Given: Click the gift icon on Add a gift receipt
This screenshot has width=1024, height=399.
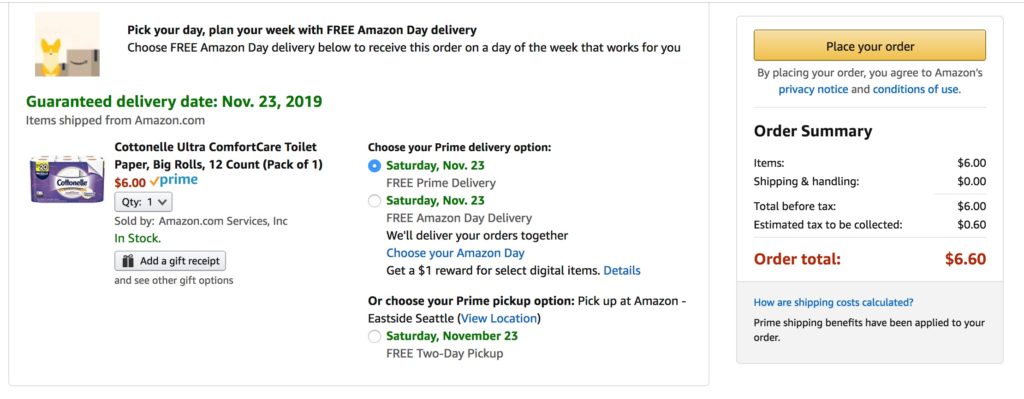Looking at the screenshot, I should 128,261.
